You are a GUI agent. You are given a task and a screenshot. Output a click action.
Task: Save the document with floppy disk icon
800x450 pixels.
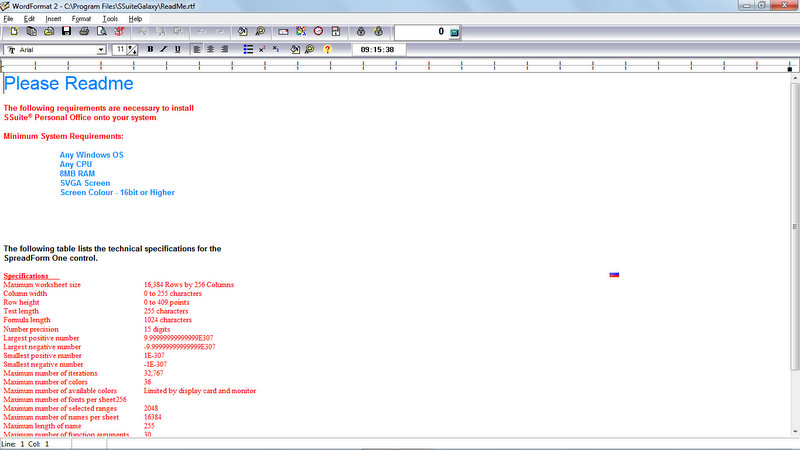point(66,32)
